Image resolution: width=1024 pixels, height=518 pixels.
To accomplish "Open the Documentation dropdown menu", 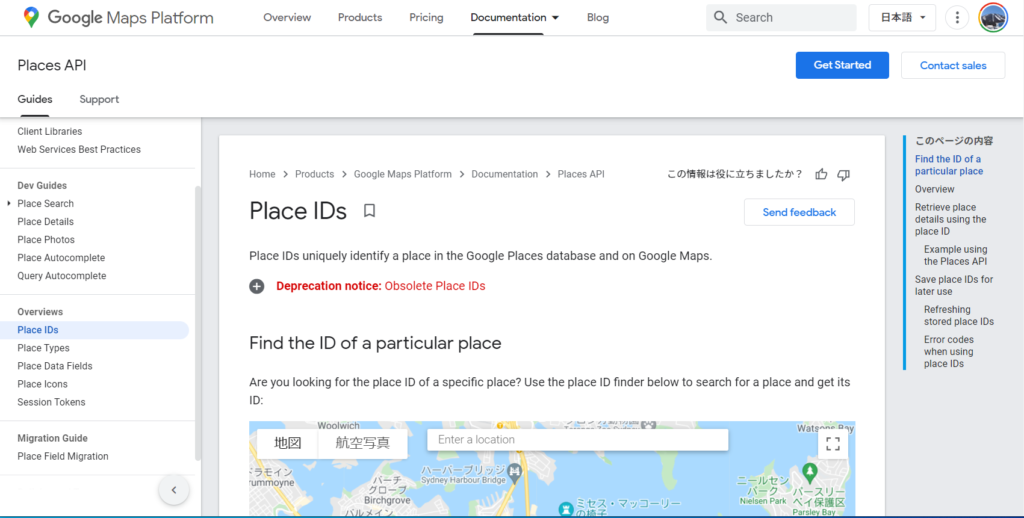I will coord(515,18).
